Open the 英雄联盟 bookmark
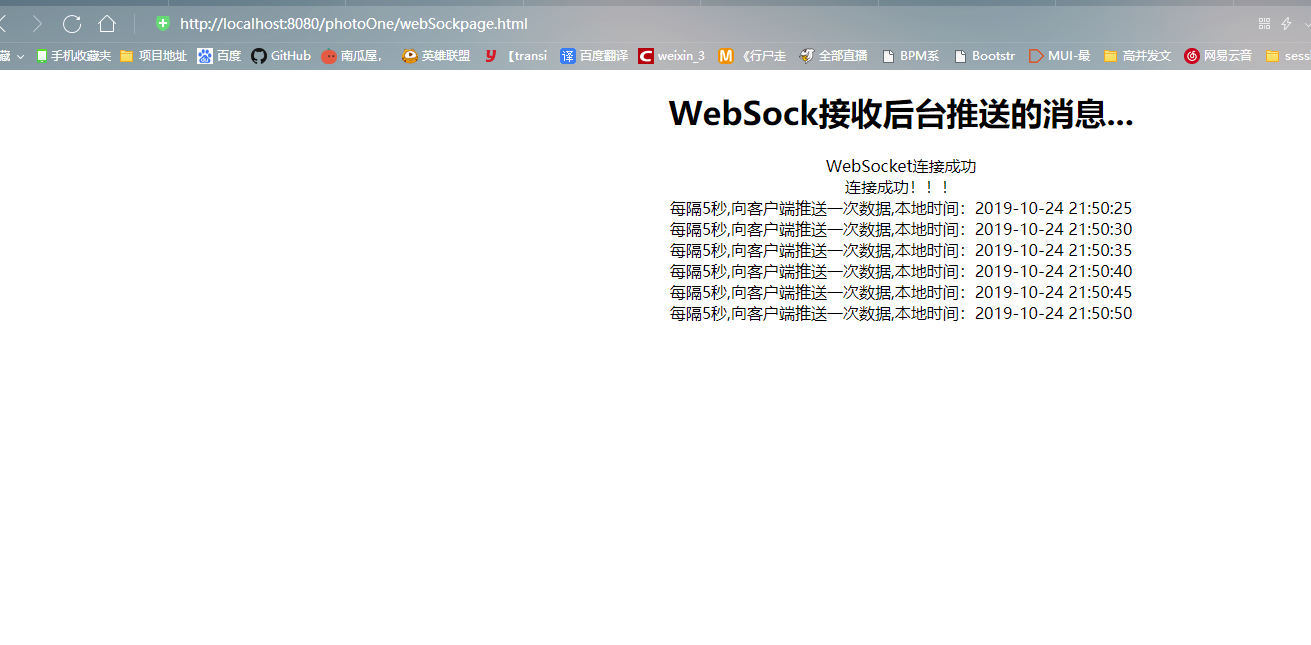This screenshot has width=1311, height=645. [x=436, y=56]
